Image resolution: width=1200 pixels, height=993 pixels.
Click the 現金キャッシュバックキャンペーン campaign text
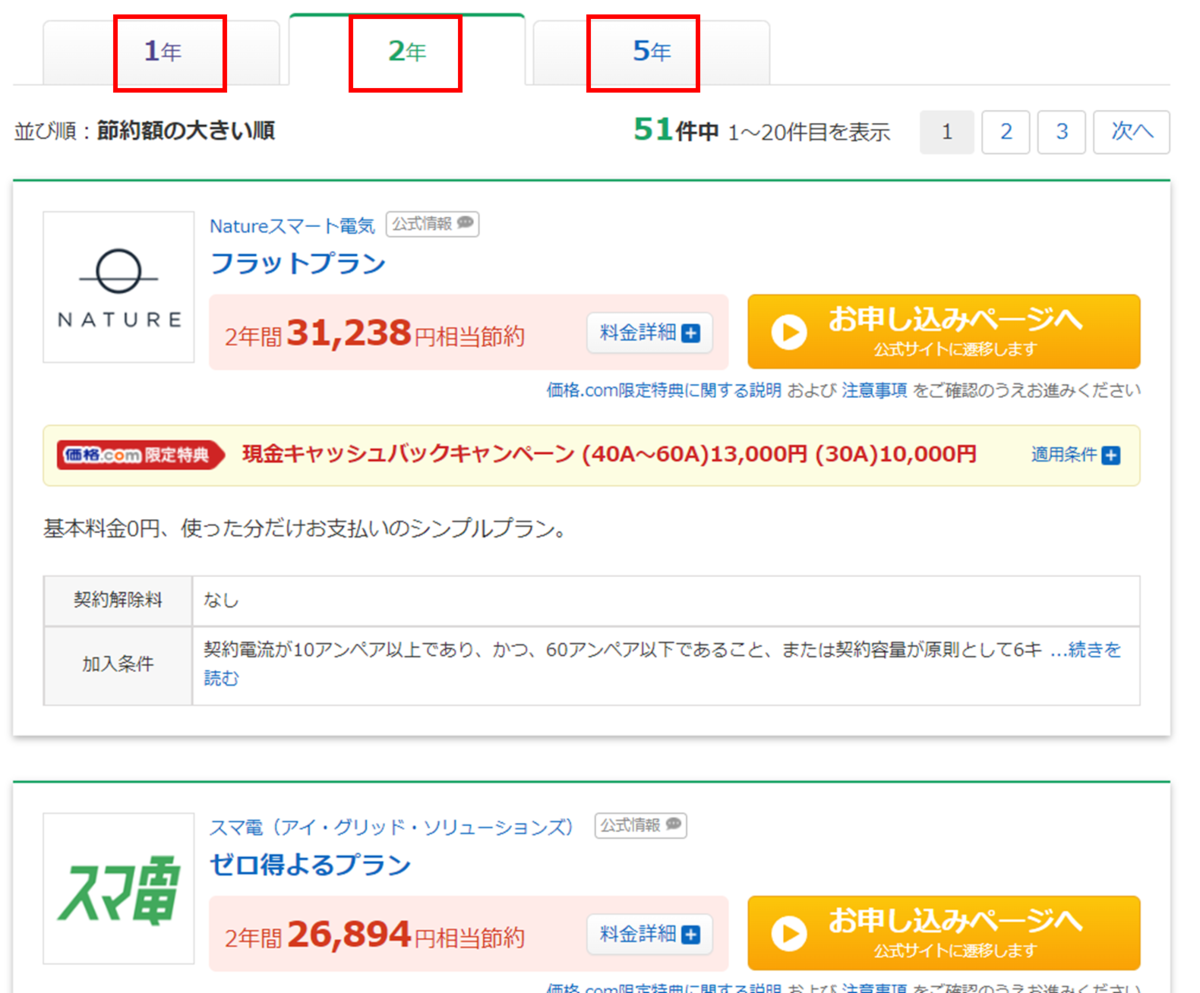[609, 455]
